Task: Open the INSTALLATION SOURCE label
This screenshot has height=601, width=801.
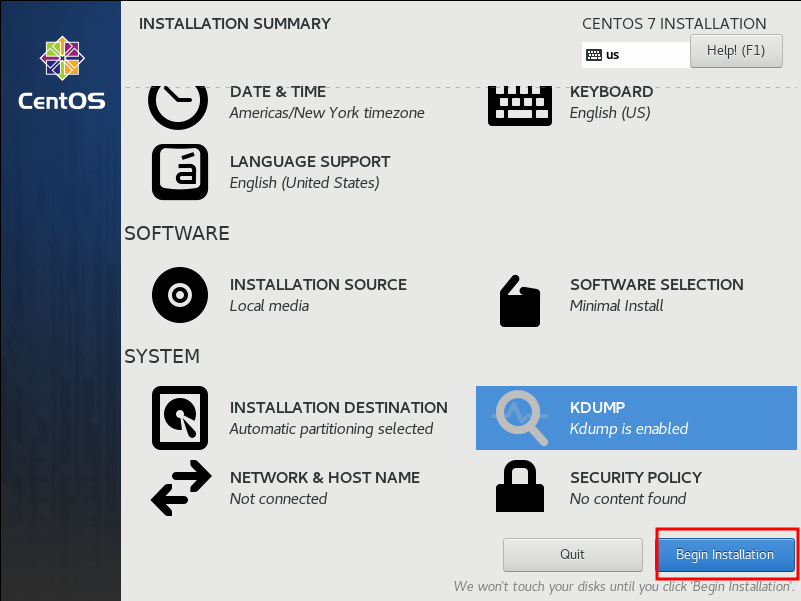Action: (x=318, y=285)
